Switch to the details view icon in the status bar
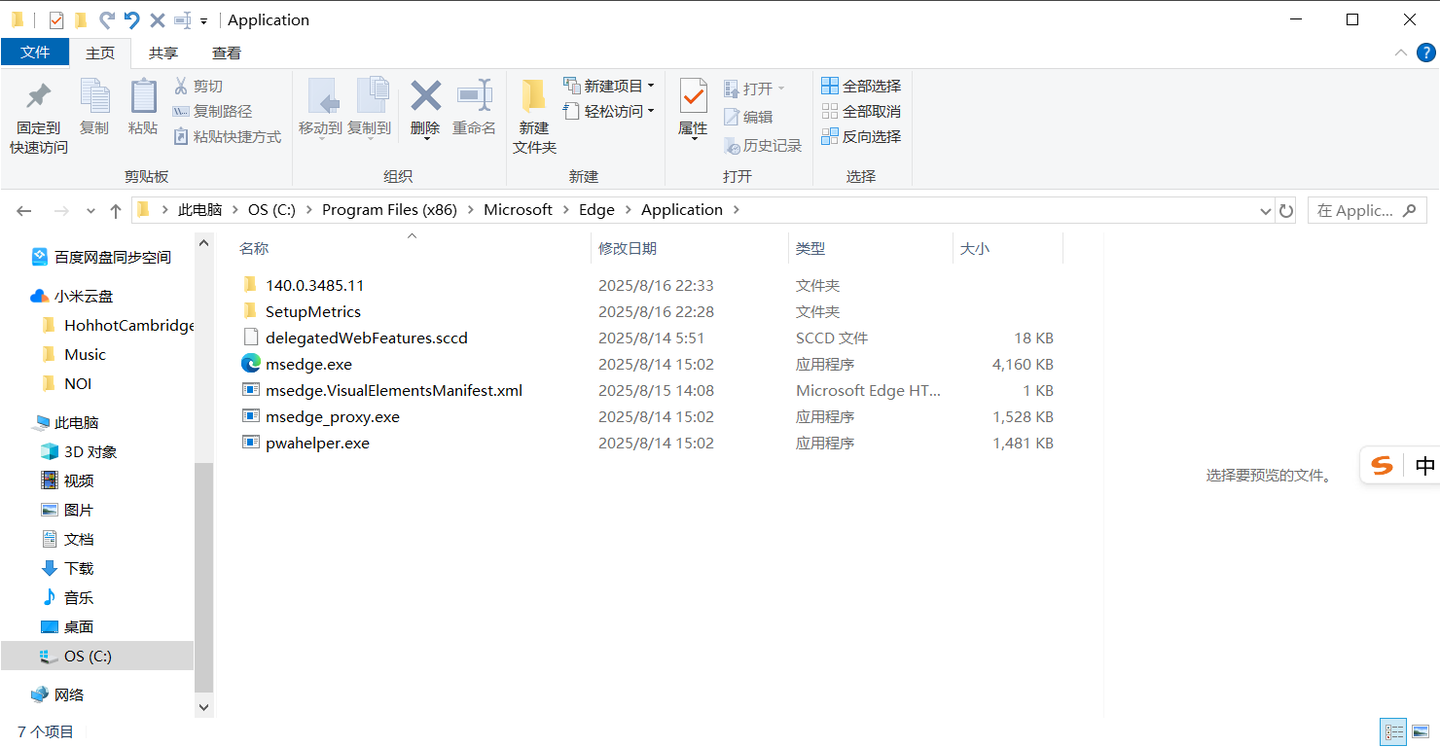This screenshot has height=747, width=1440. click(1393, 732)
